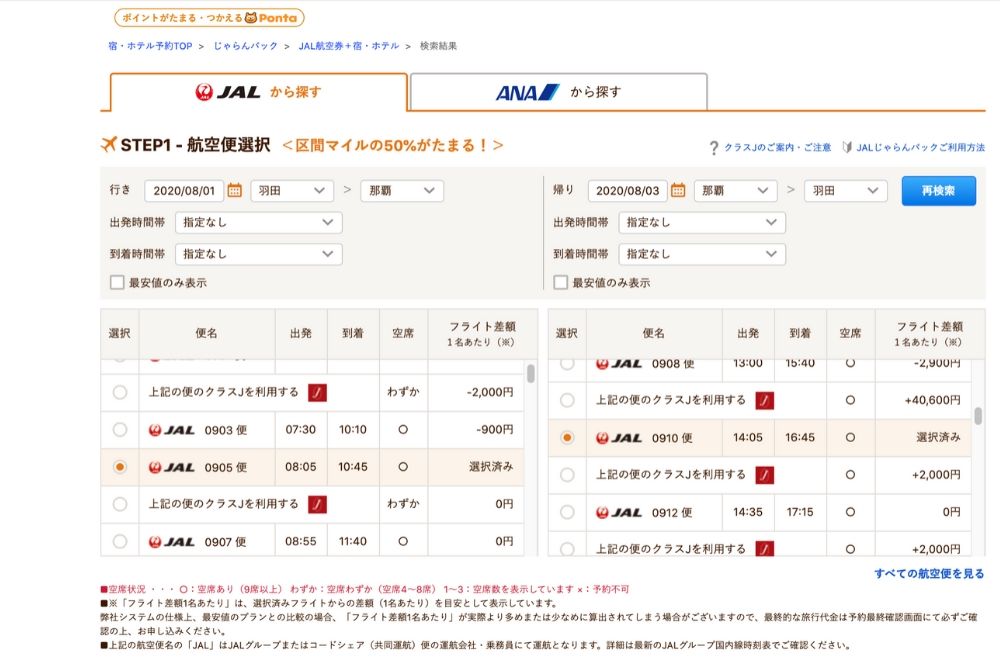
Task: Open the return date calendar icon
Action: 678,191
